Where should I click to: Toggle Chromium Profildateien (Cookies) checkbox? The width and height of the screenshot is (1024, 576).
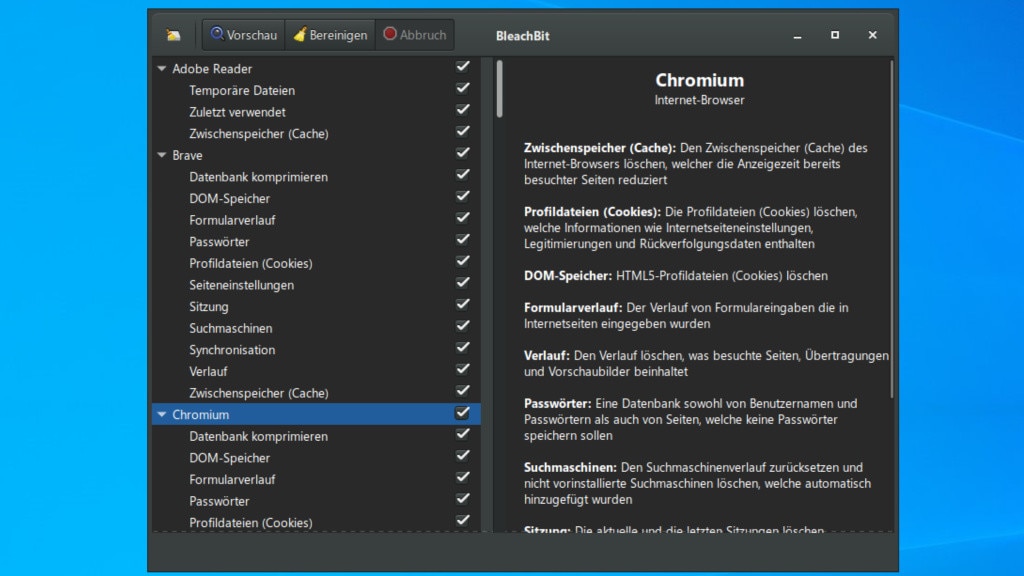462,520
